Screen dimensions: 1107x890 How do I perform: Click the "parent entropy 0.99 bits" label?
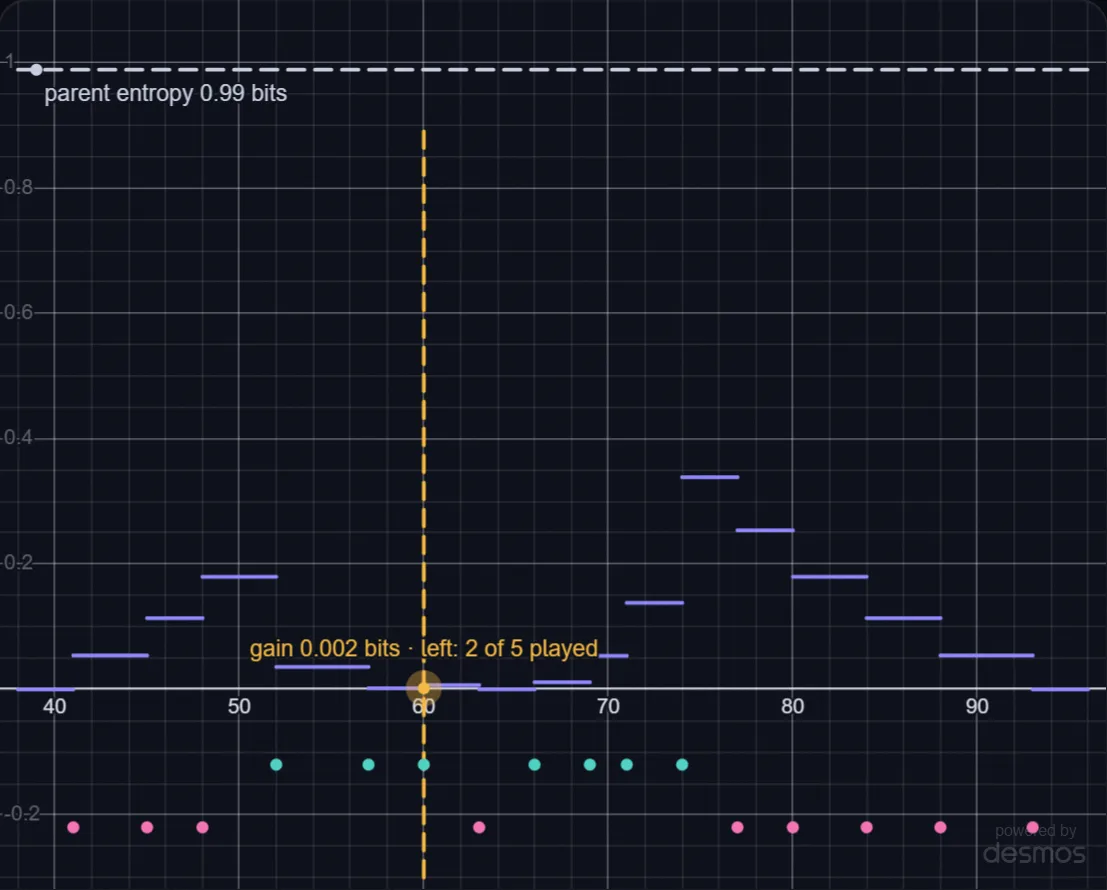click(165, 93)
